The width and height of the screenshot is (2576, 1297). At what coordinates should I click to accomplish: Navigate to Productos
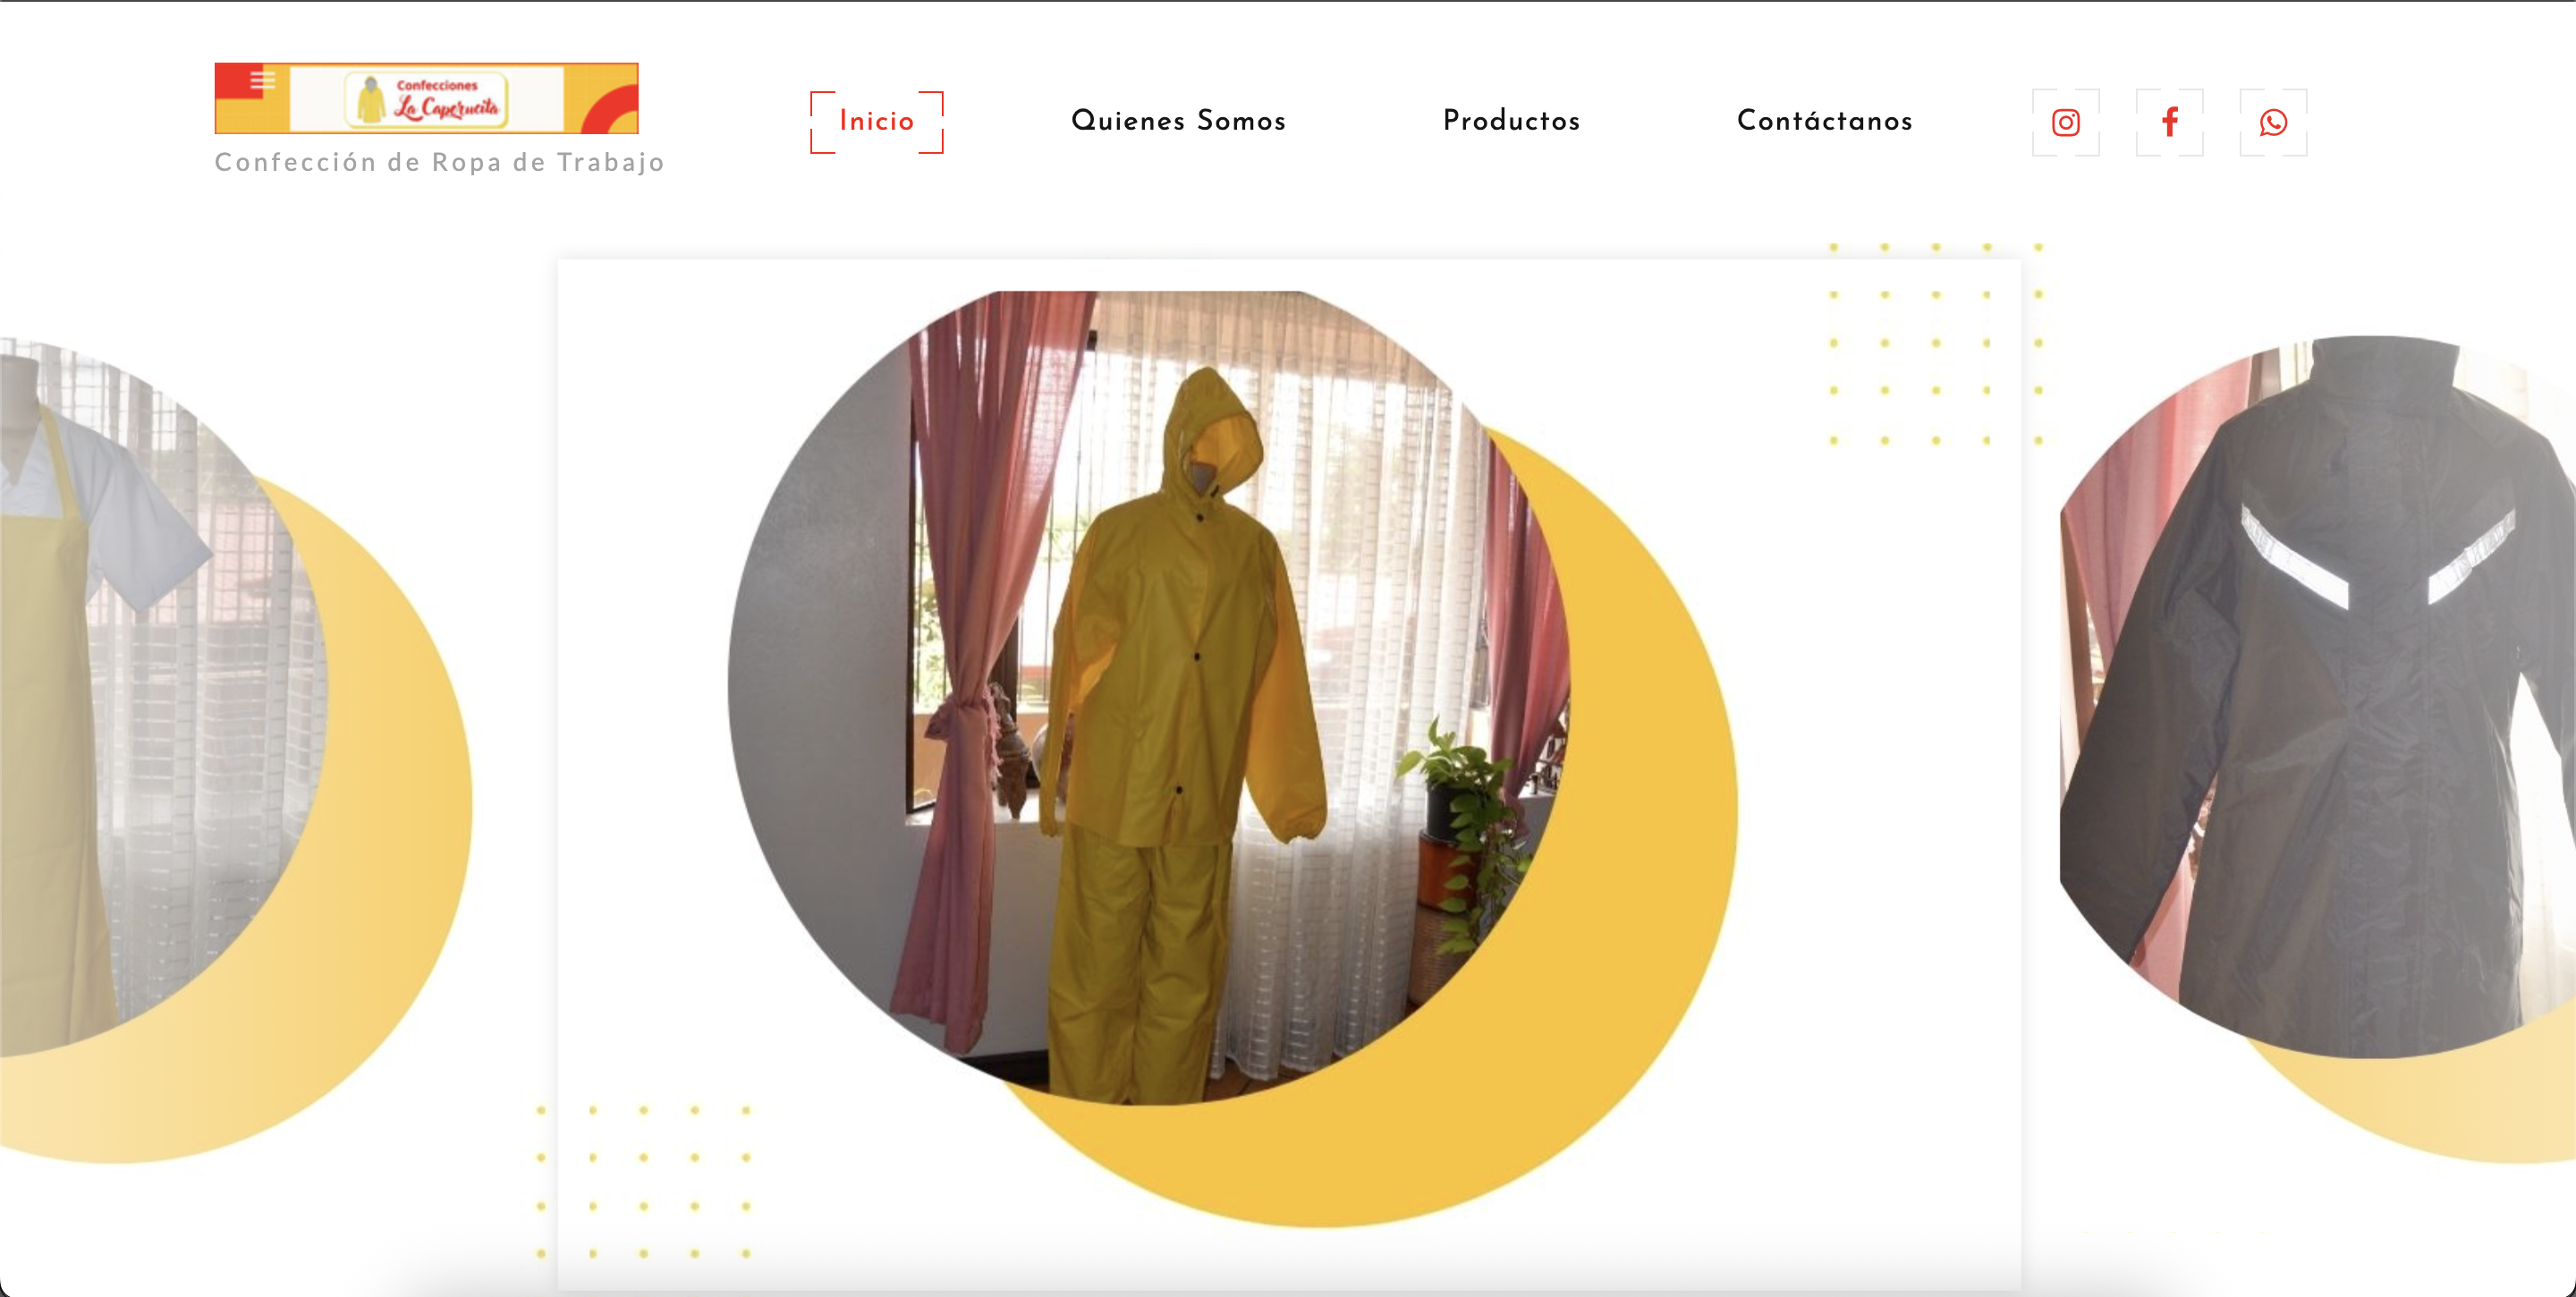[1511, 121]
